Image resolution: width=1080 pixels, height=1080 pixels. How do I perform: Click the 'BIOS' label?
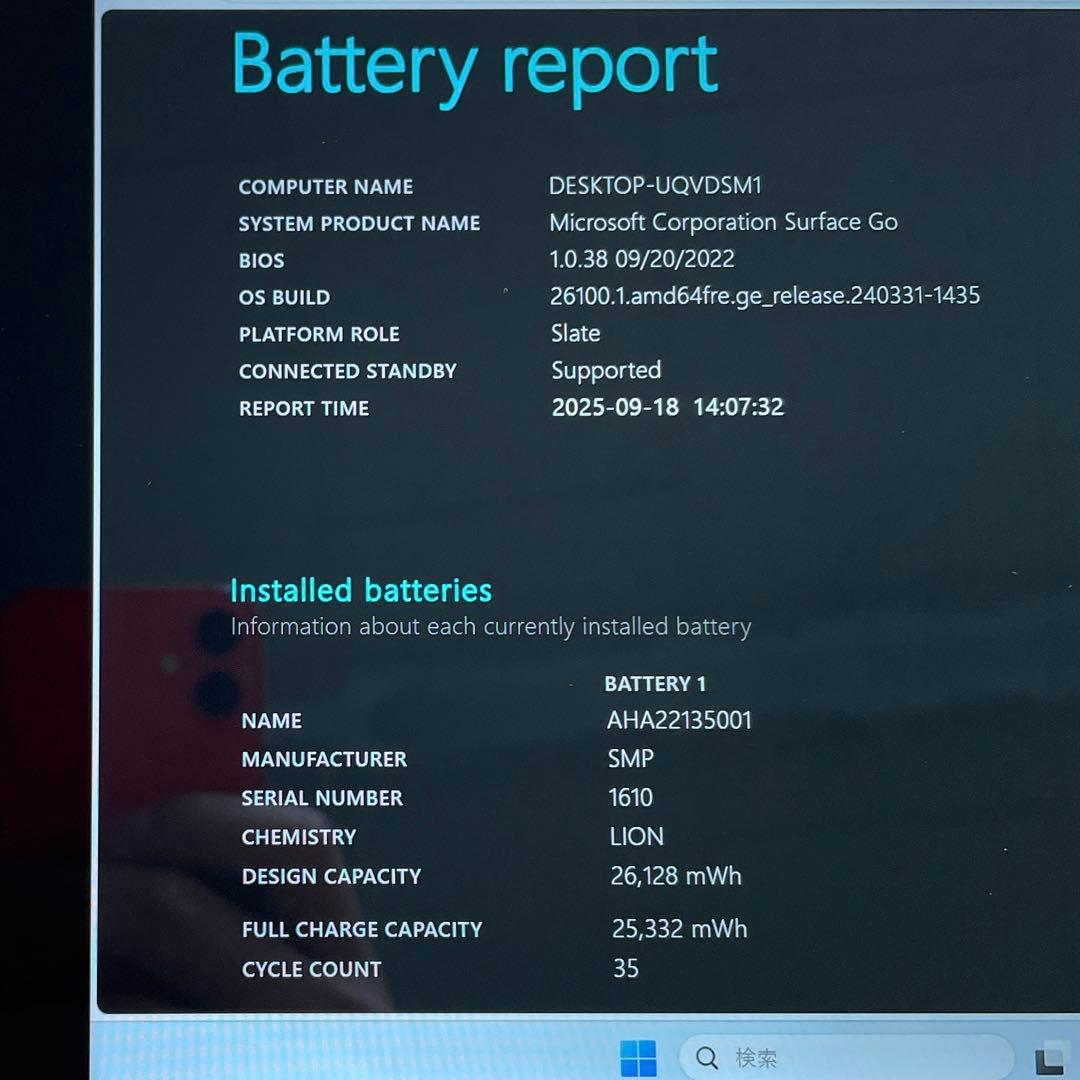tap(261, 261)
